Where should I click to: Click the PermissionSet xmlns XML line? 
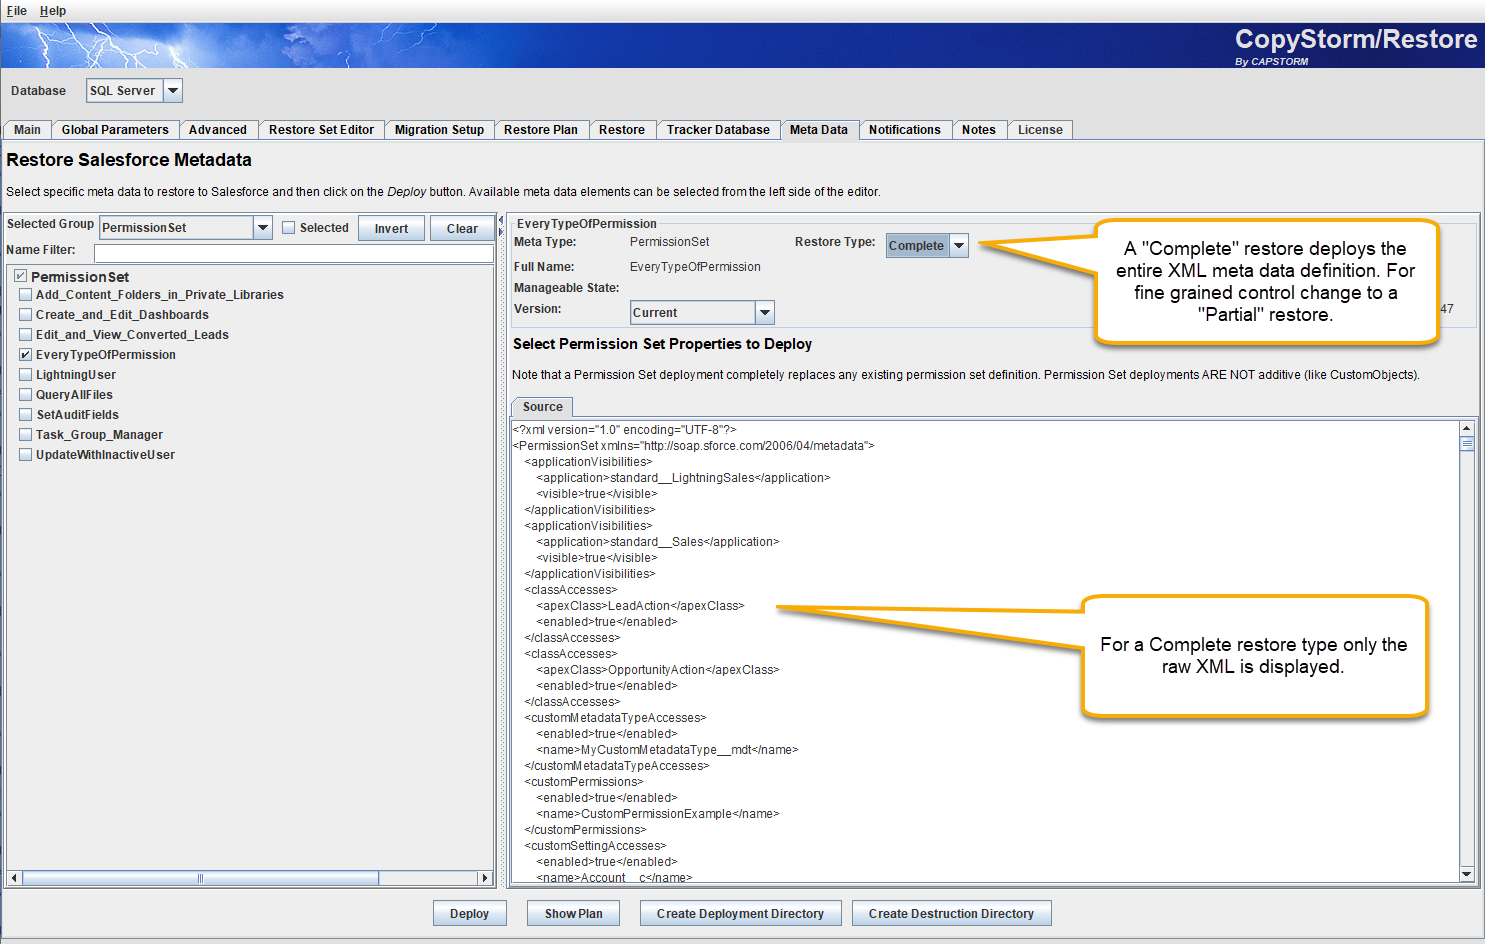(x=693, y=446)
